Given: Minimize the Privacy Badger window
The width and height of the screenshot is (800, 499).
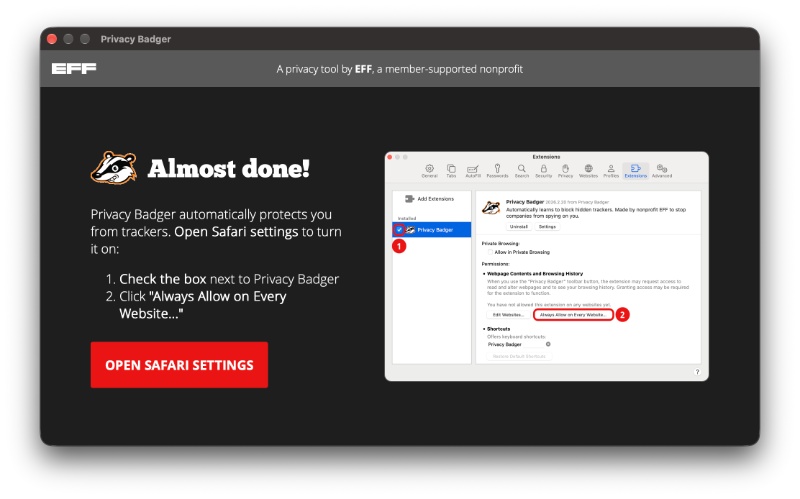Looking at the screenshot, I should click(x=68, y=39).
